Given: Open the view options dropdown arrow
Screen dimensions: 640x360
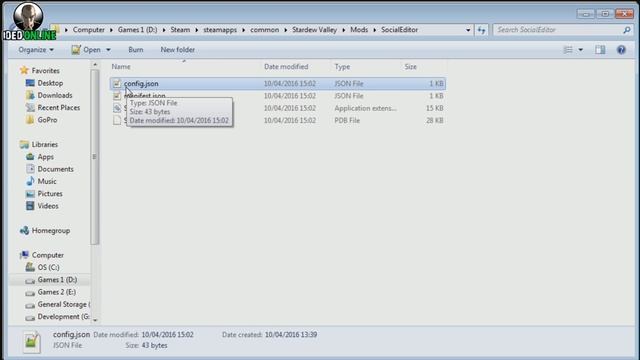Looking at the screenshot, I should coord(580,50).
